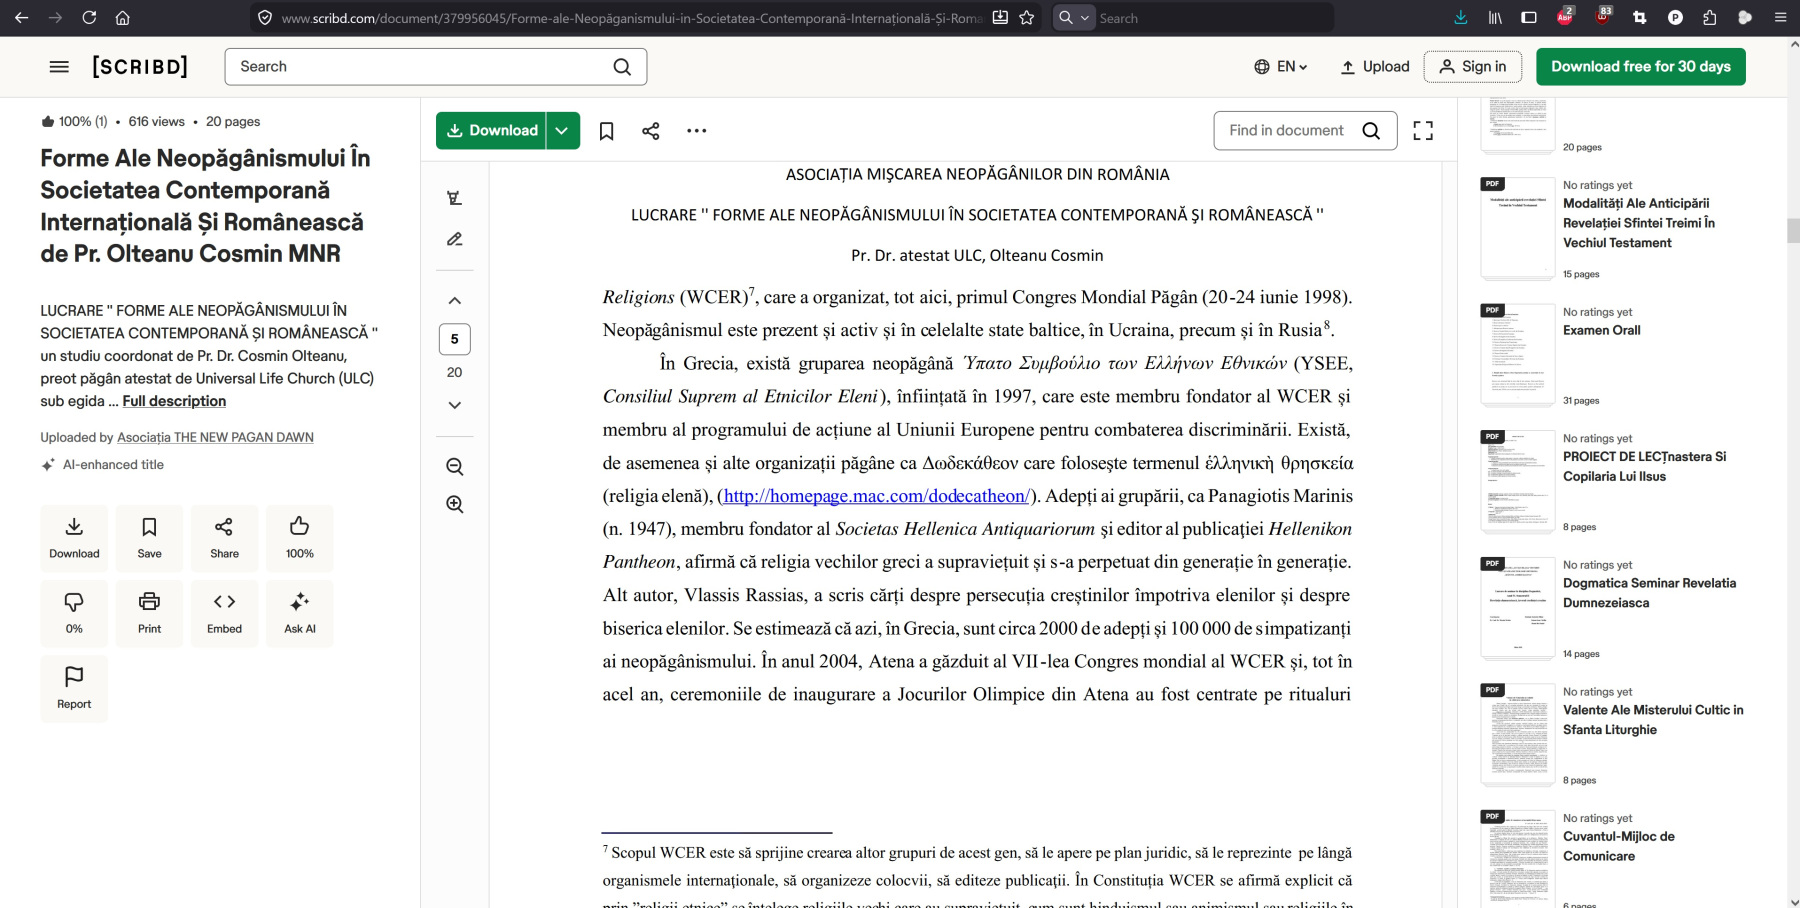Select the highlighter tool in sidebar
1800x908 pixels.
point(455,198)
